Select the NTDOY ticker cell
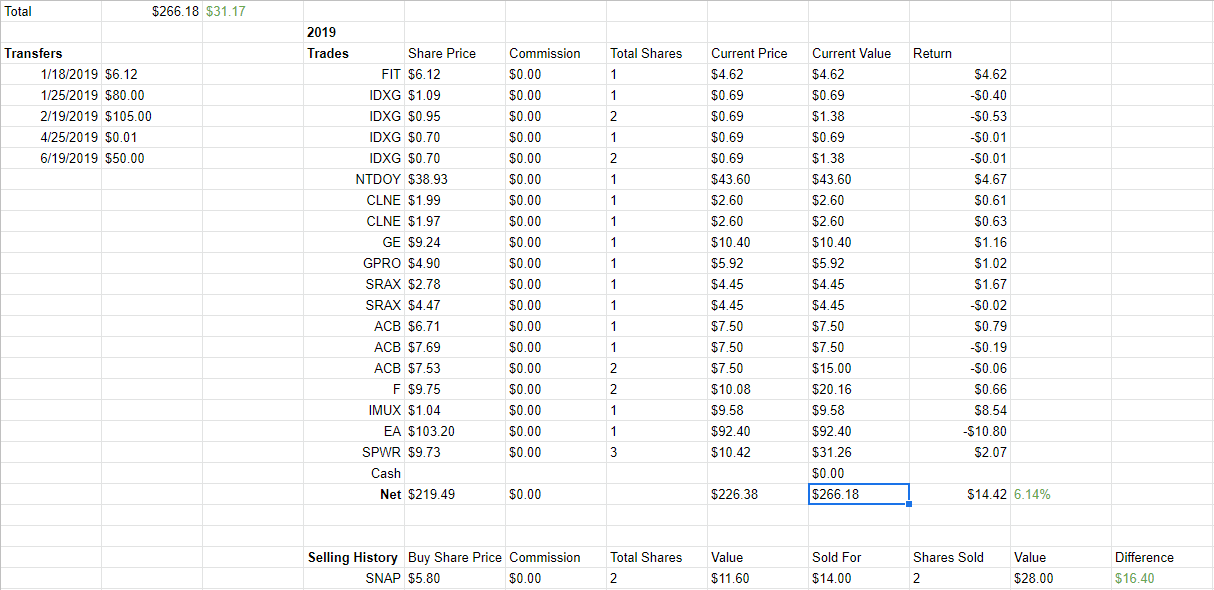 click(378, 179)
